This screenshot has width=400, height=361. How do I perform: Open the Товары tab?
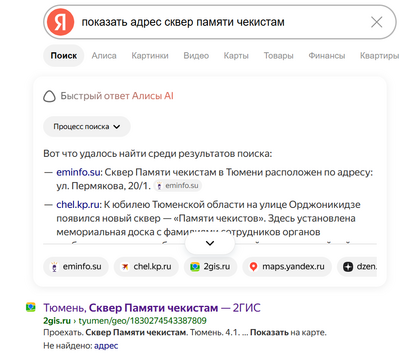(x=278, y=56)
